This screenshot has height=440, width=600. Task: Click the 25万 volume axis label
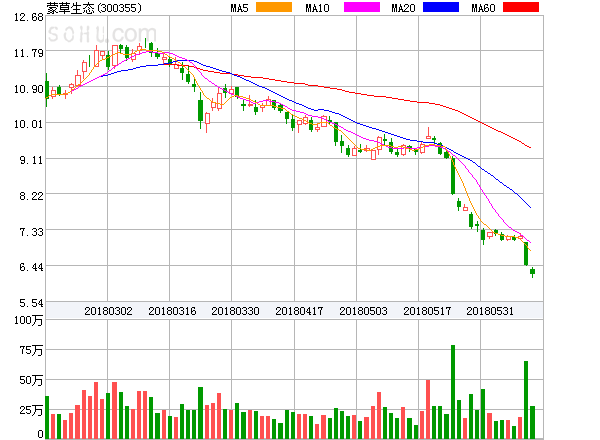coord(31,411)
